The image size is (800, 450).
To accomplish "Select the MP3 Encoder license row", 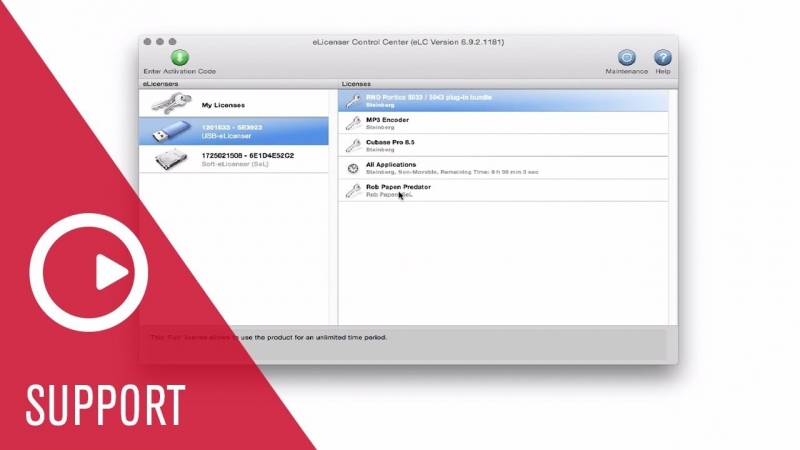I will (x=503, y=123).
